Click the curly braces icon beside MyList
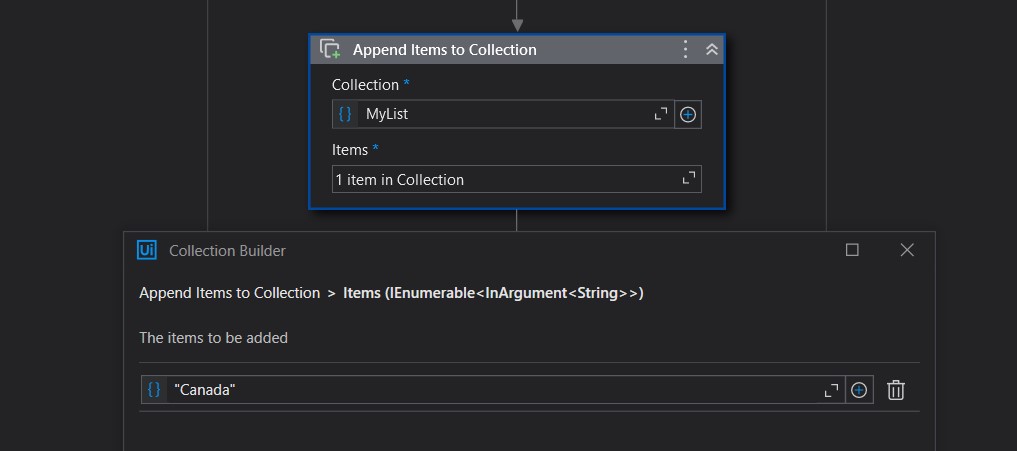Screen dimensions: 1017x451 345,114
